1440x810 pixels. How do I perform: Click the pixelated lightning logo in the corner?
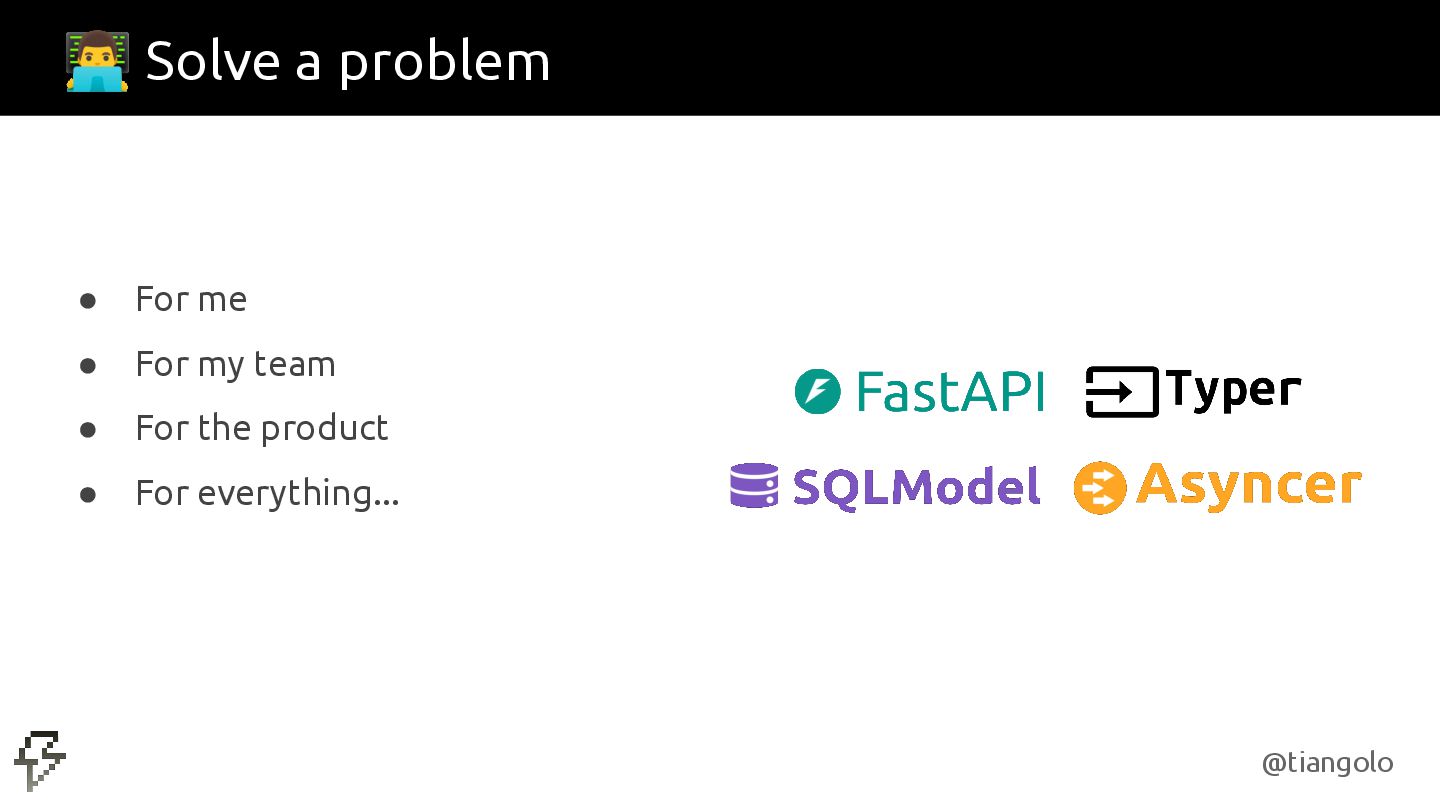(40, 760)
